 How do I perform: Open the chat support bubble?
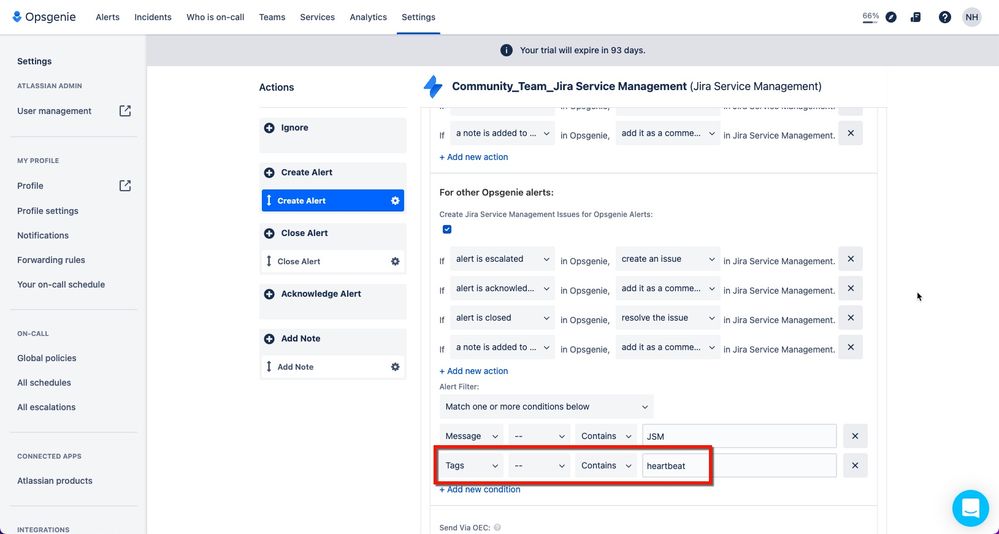point(970,508)
